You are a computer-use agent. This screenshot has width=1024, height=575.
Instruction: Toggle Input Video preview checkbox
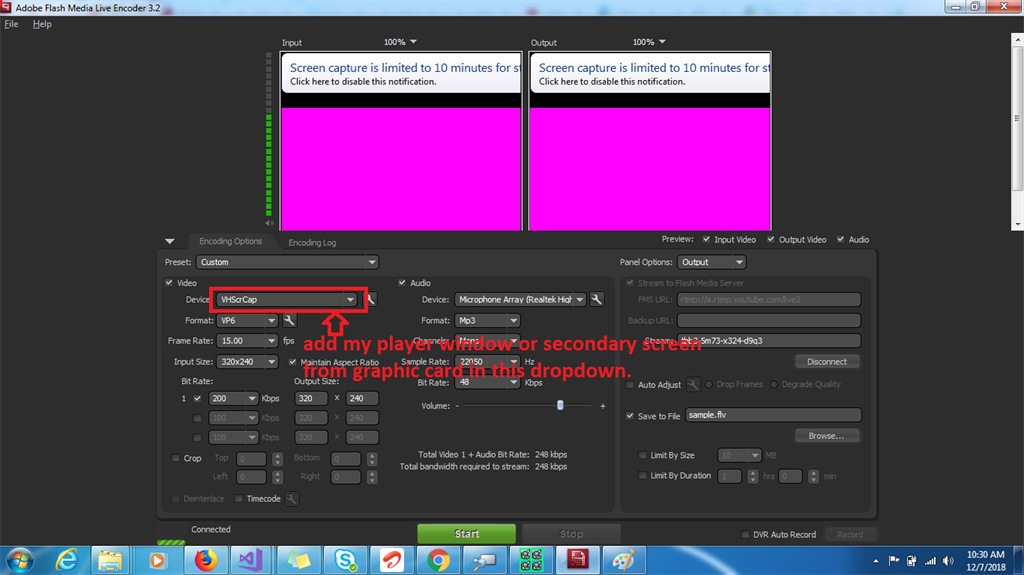click(x=706, y=239)
